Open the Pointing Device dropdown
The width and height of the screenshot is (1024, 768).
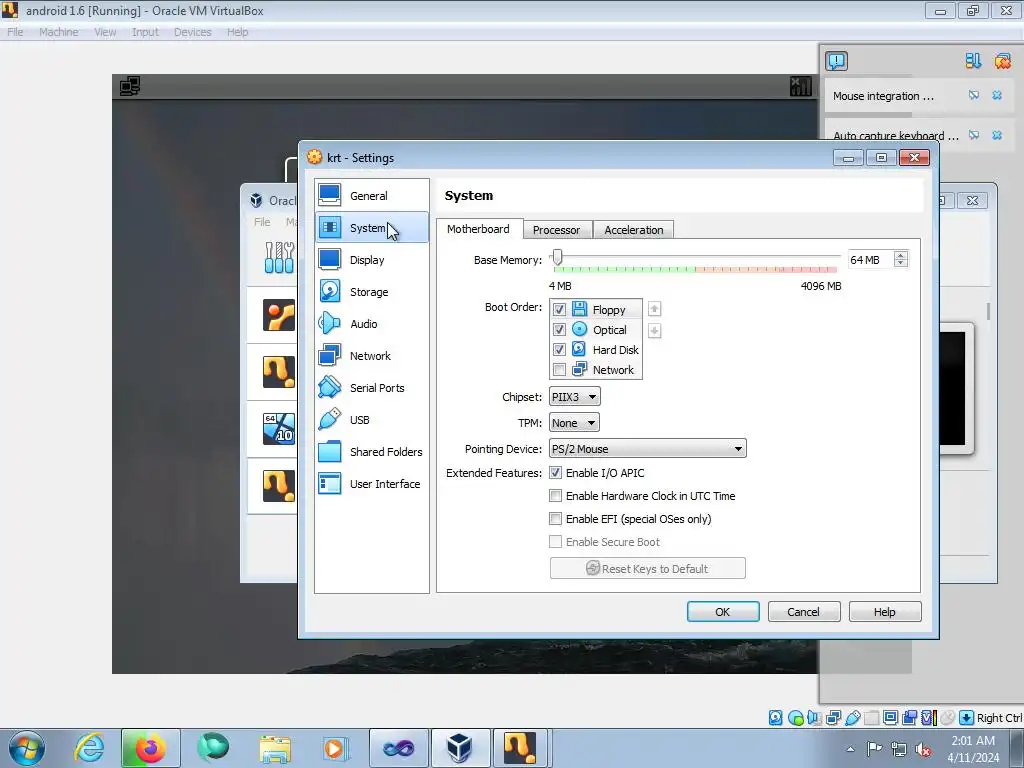647,449
